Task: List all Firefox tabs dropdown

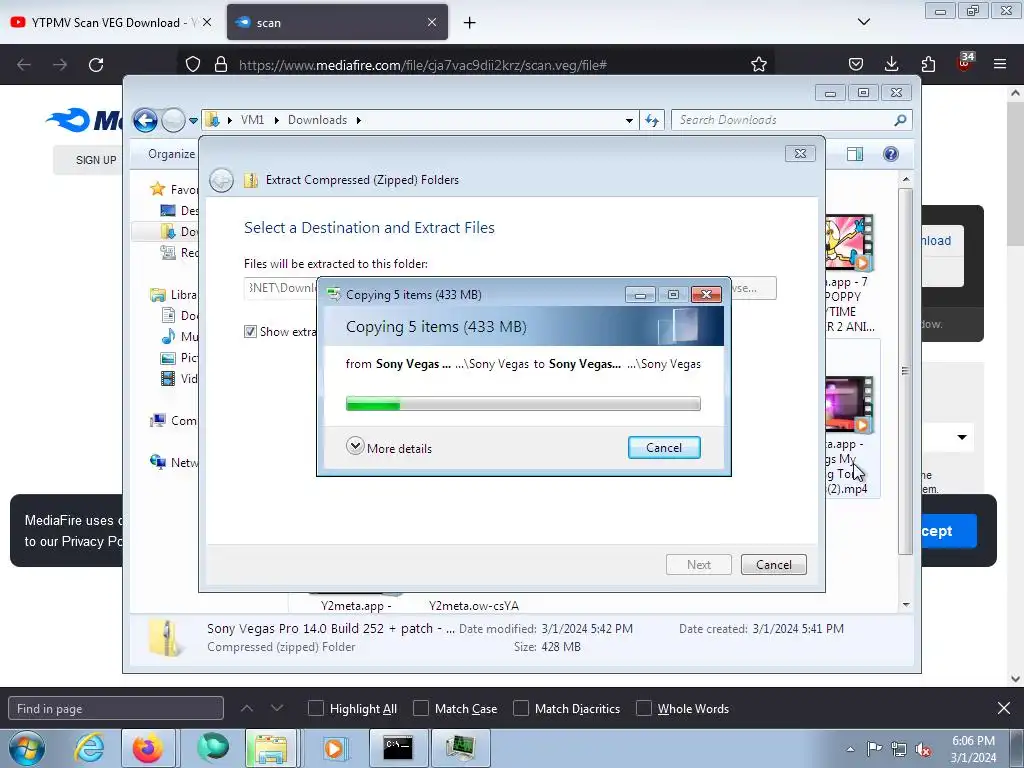Action: tap(863, 22)
